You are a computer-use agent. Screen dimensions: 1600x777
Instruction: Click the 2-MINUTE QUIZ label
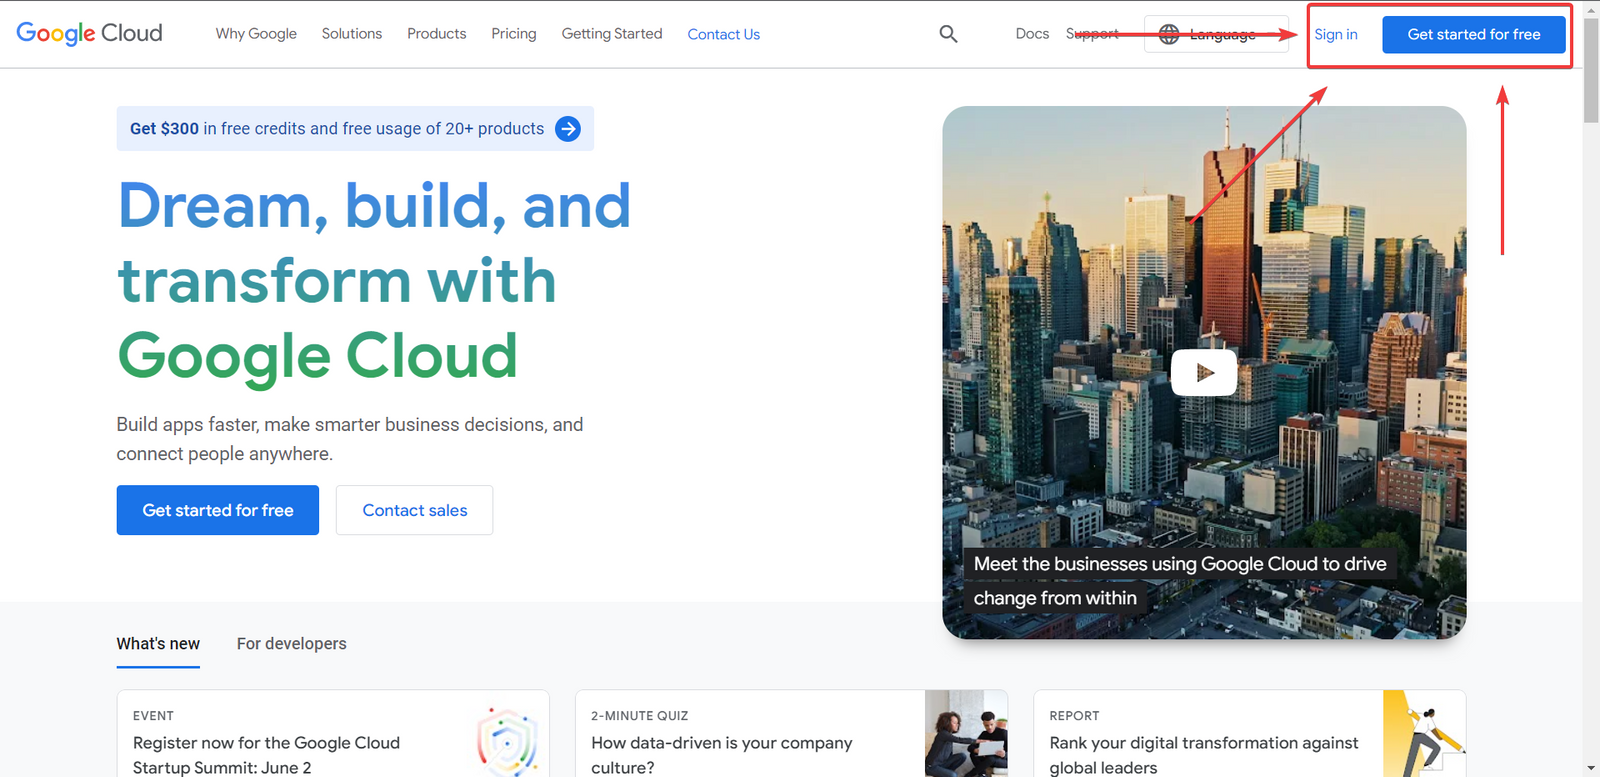click(640, 716)
